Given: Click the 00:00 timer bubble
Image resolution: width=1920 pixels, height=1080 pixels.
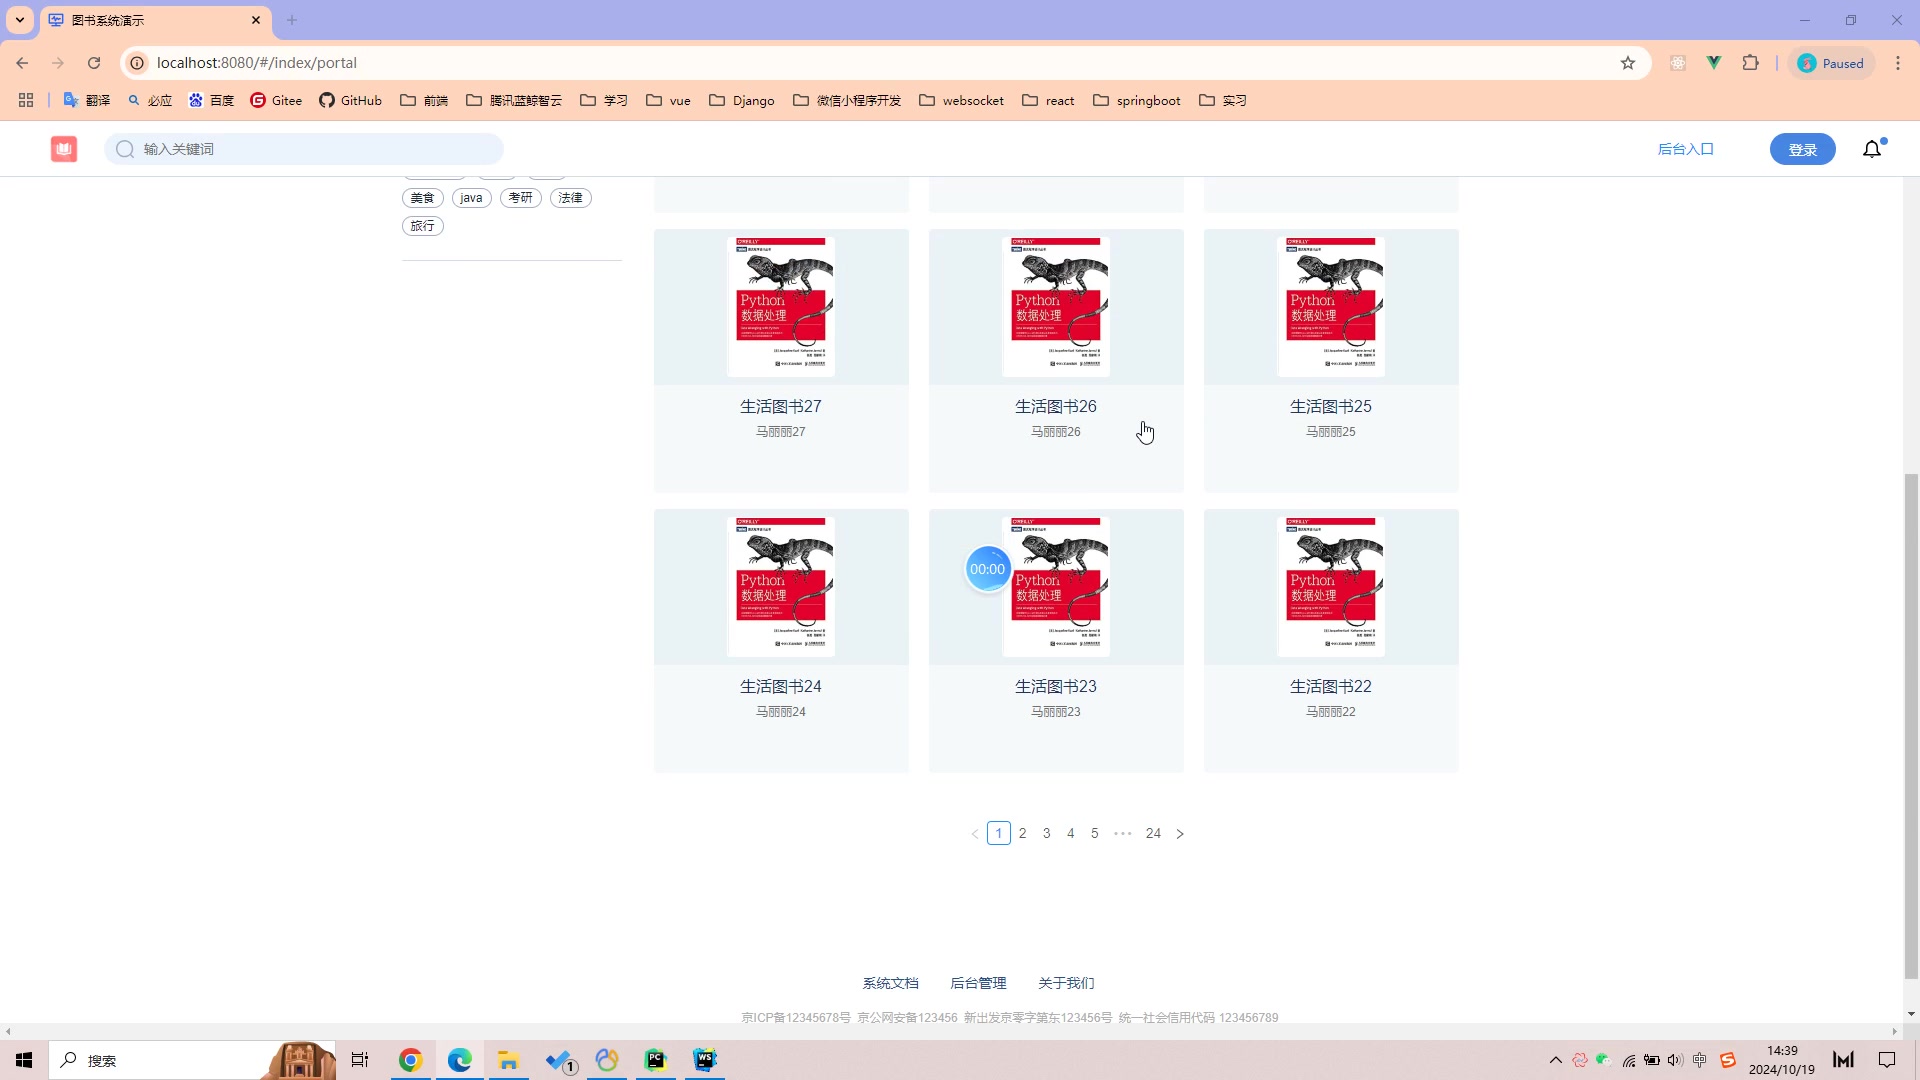Looking at the screenshot, I should click(987, 569).
